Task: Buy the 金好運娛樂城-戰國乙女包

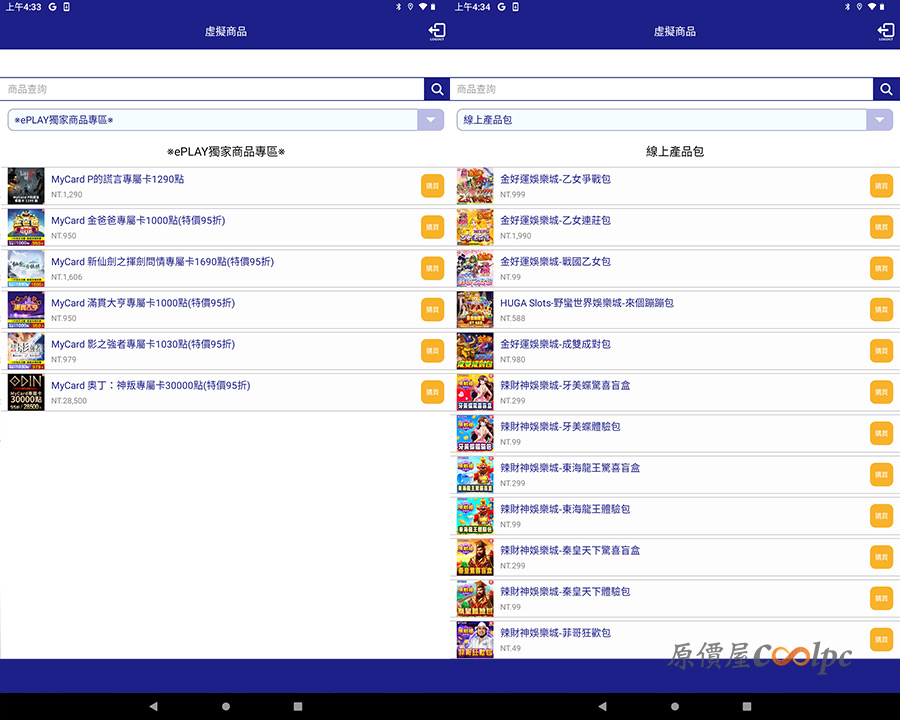Action: (x=881, y=269)
